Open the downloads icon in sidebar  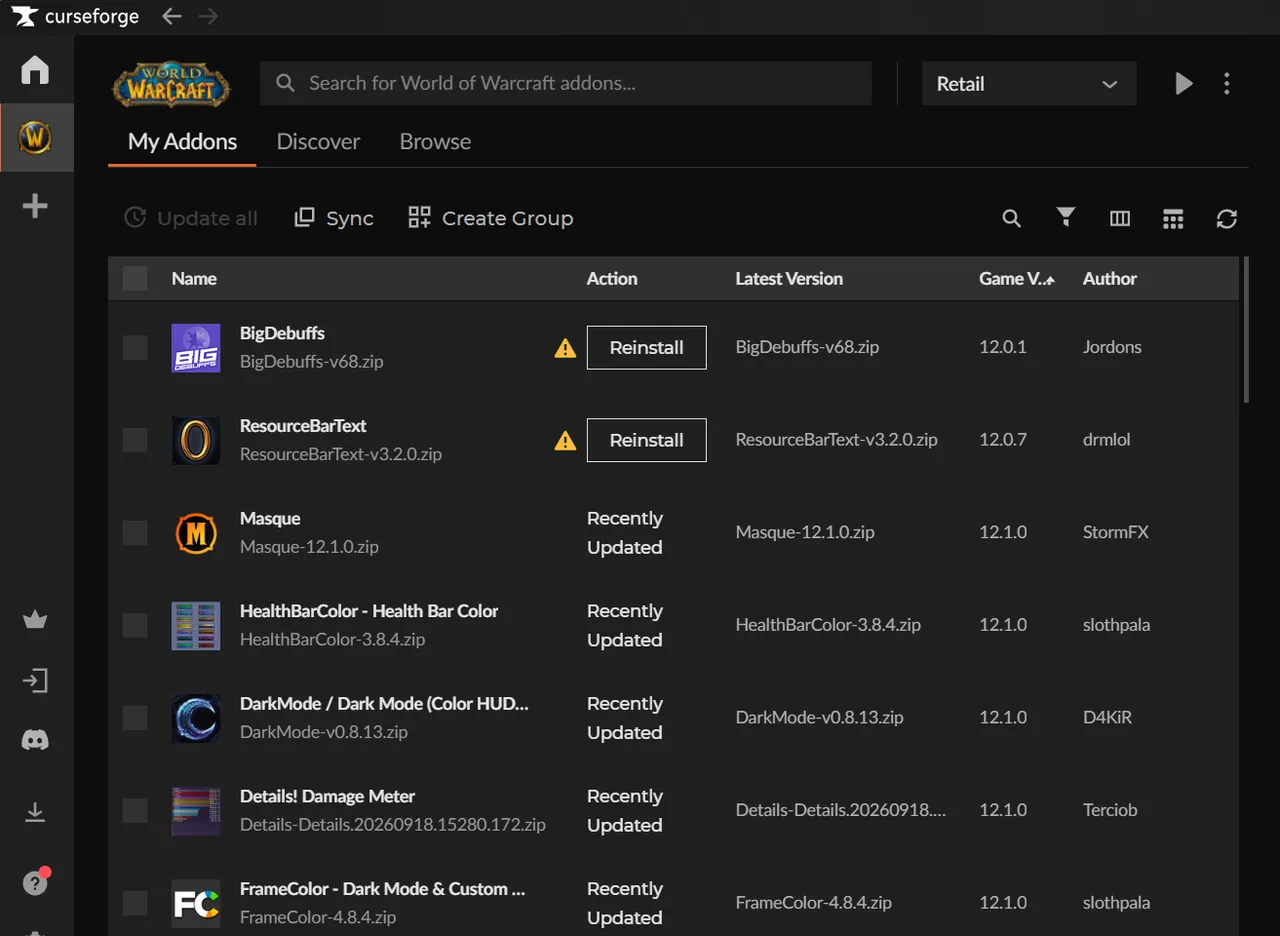pos(35,812)
